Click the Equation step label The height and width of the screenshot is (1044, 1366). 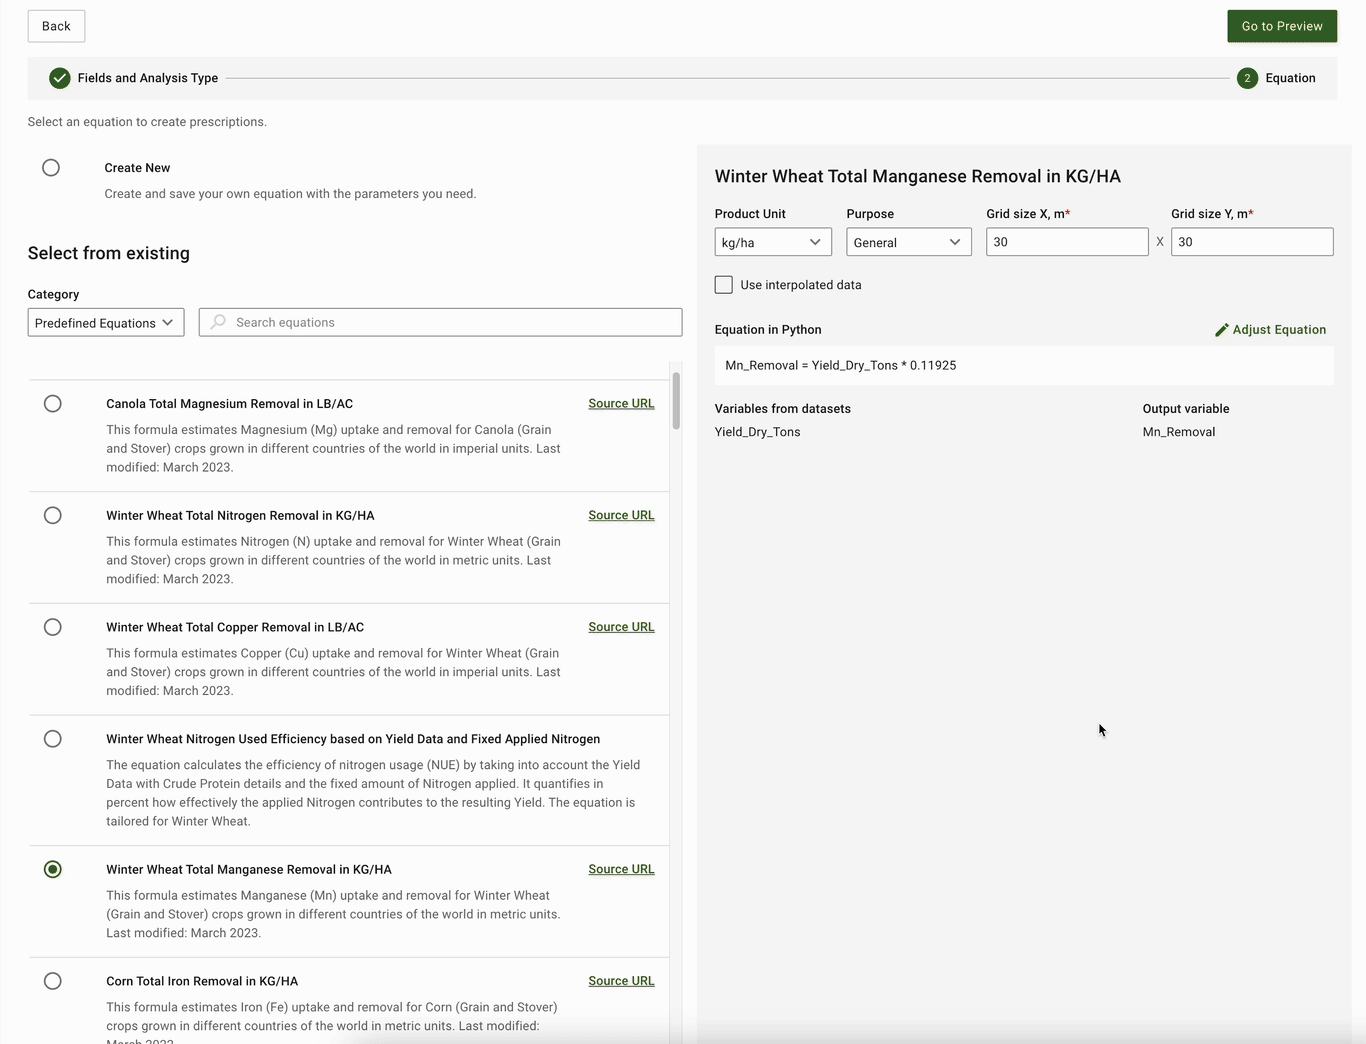(x=1290, y=78)
